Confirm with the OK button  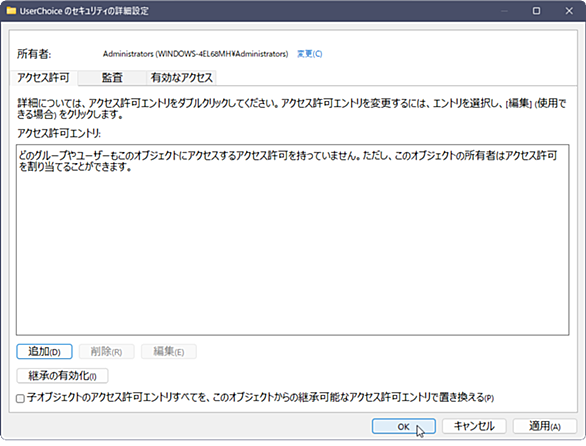404,426
